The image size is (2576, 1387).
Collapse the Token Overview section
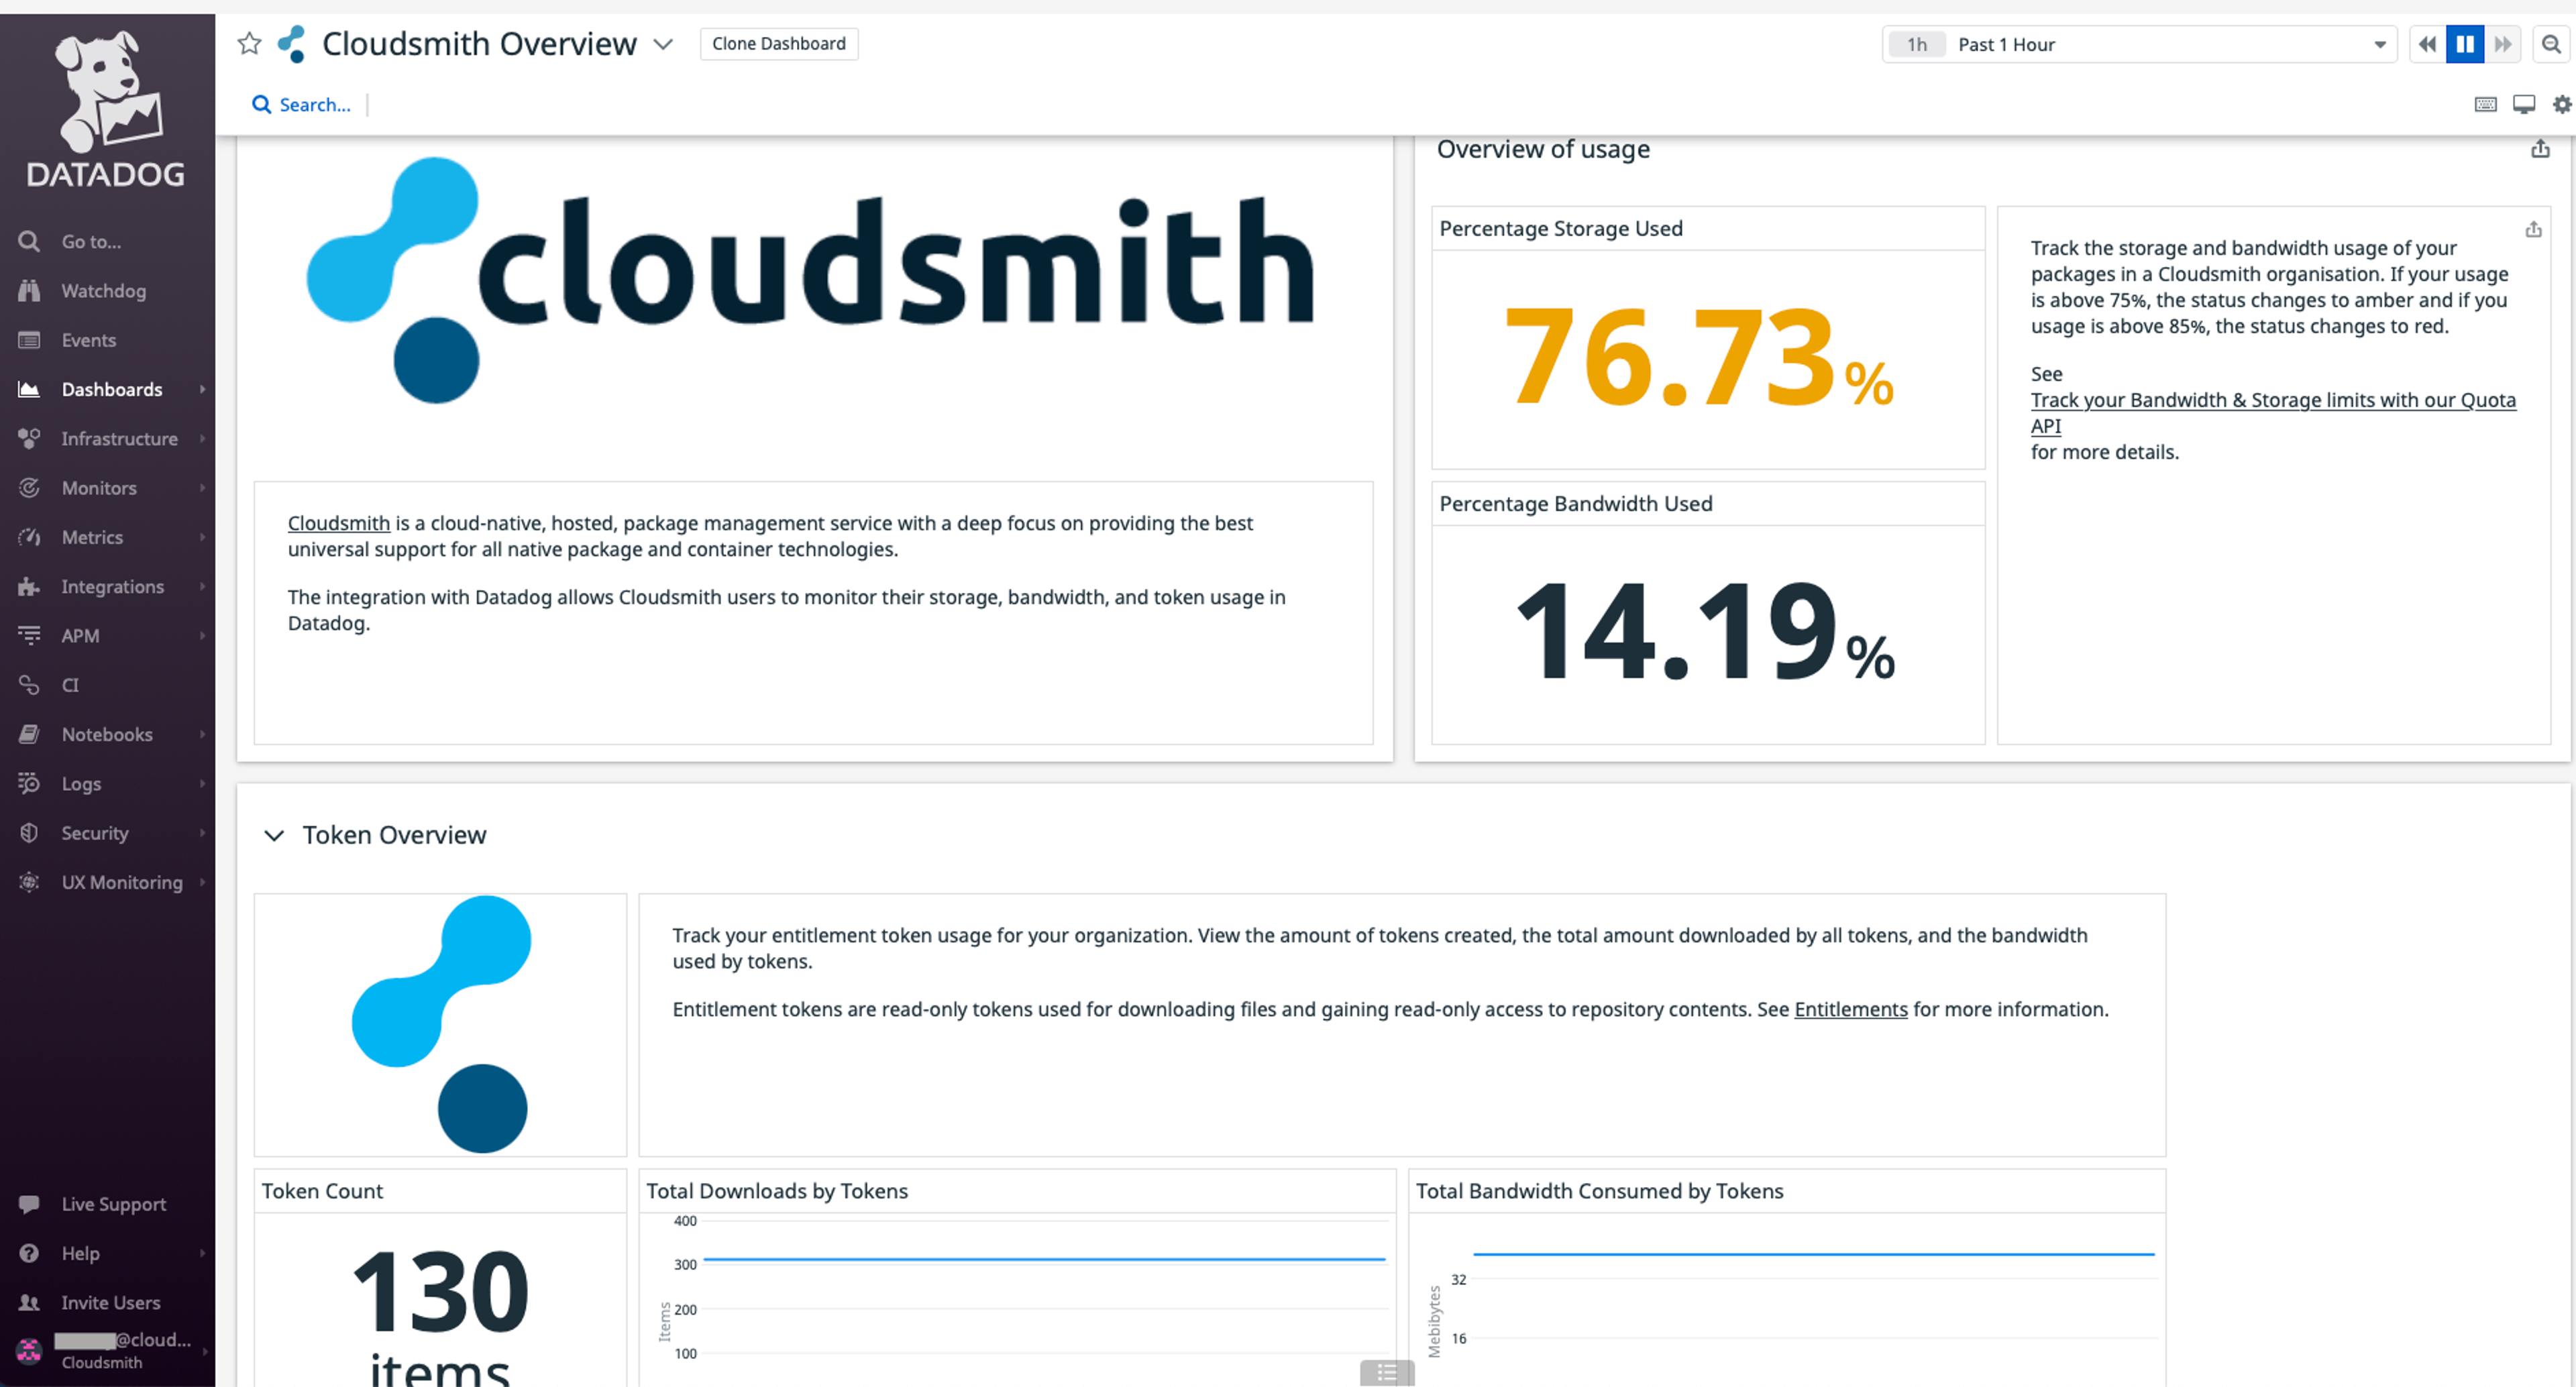point(274,835)
